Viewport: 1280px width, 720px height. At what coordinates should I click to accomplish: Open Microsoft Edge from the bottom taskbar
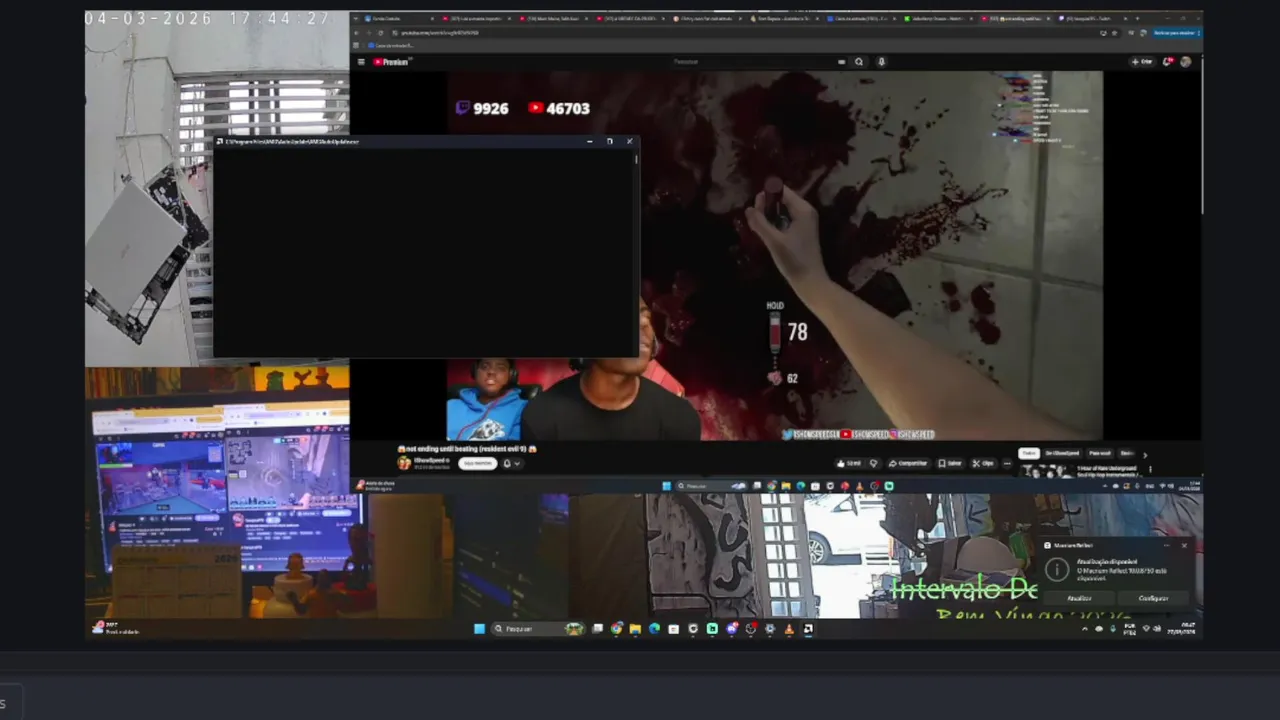point(654,629)
